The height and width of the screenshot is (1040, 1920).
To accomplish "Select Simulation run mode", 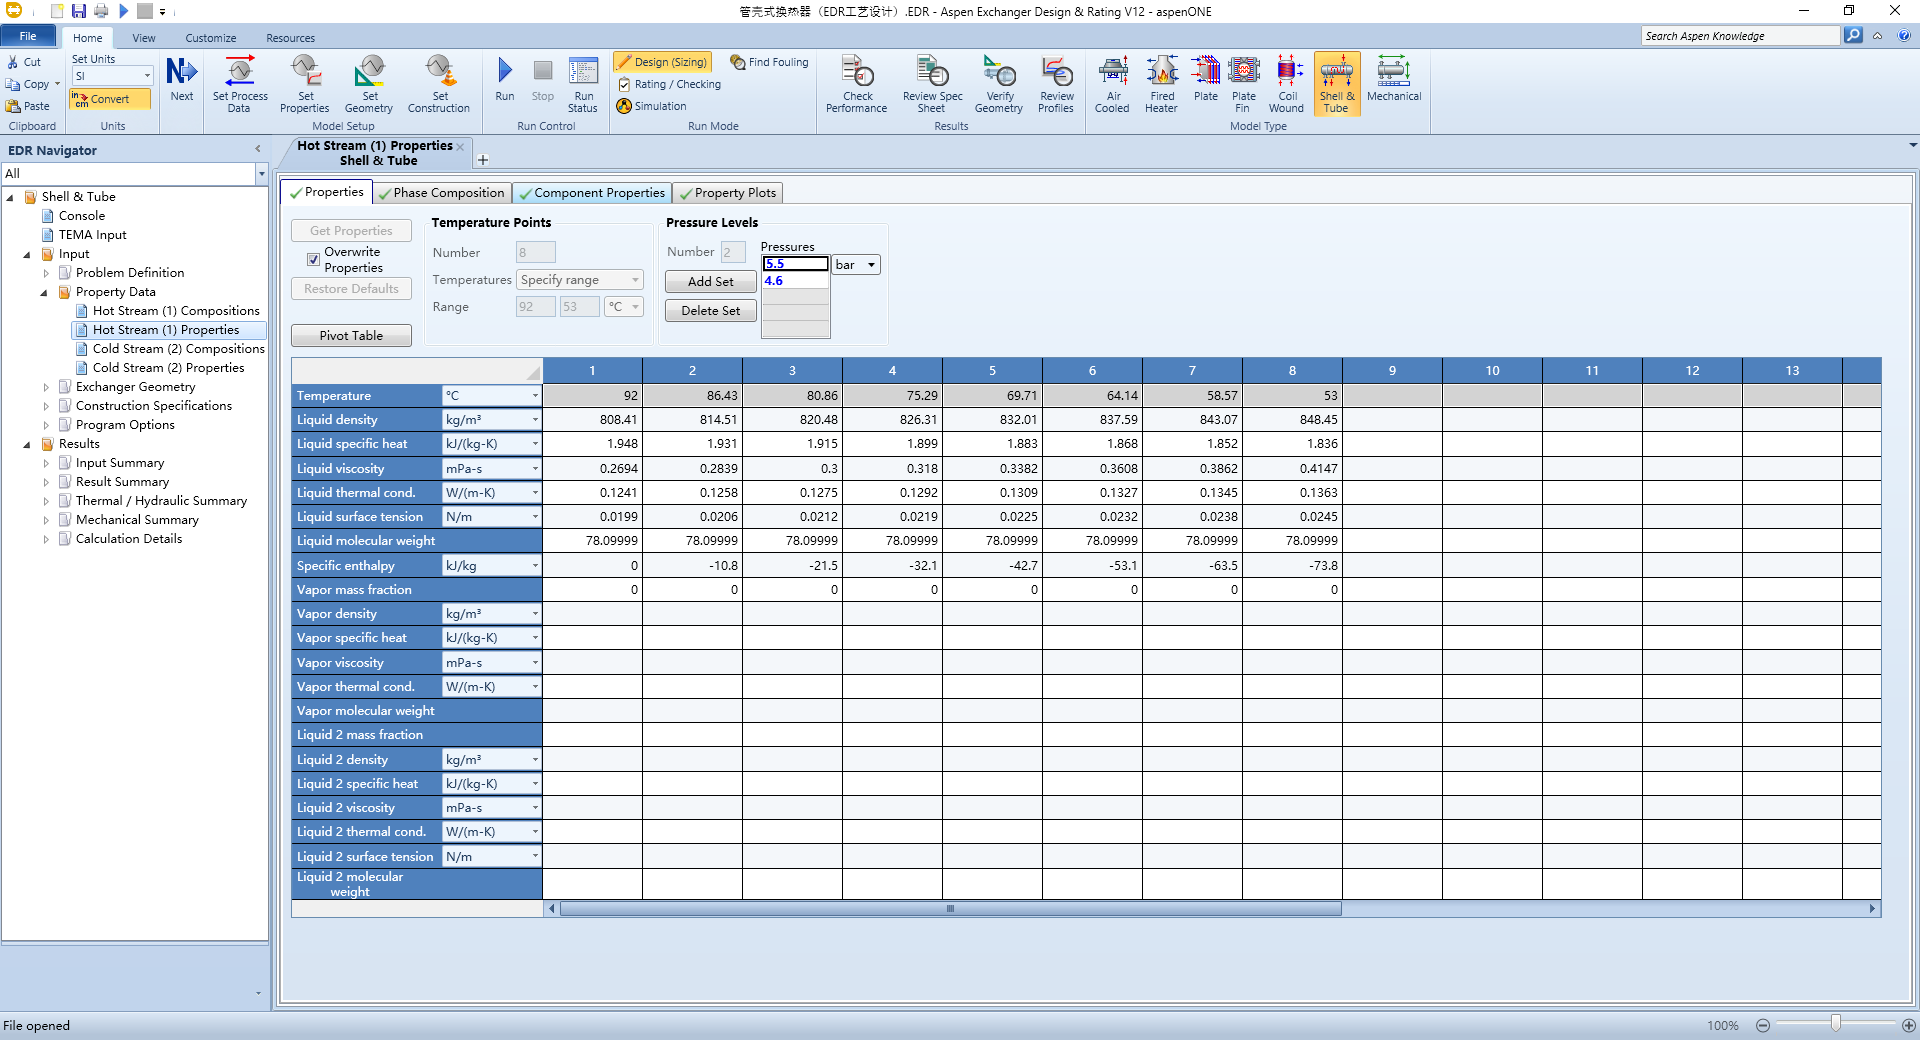I will [651, 106].
